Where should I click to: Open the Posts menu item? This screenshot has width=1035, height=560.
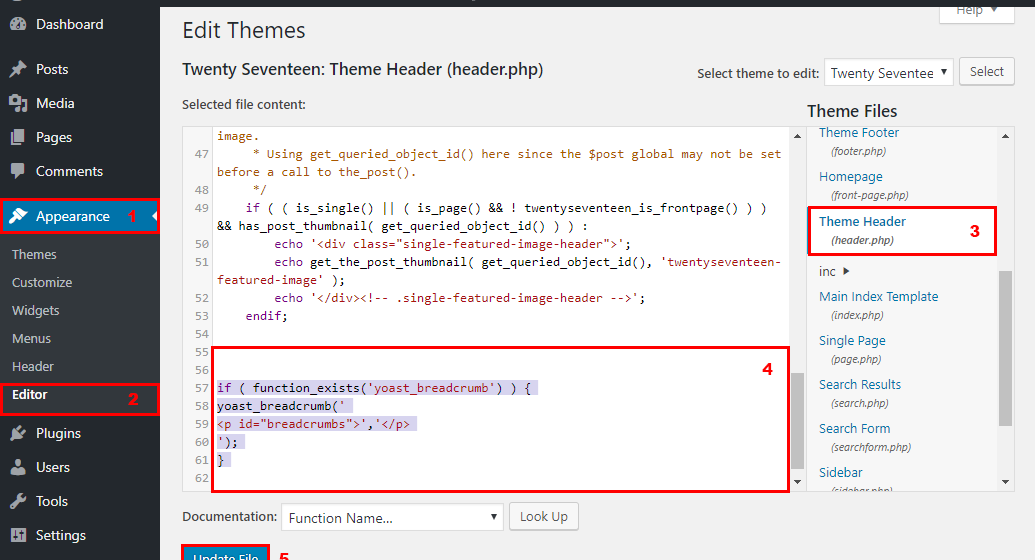52,69
